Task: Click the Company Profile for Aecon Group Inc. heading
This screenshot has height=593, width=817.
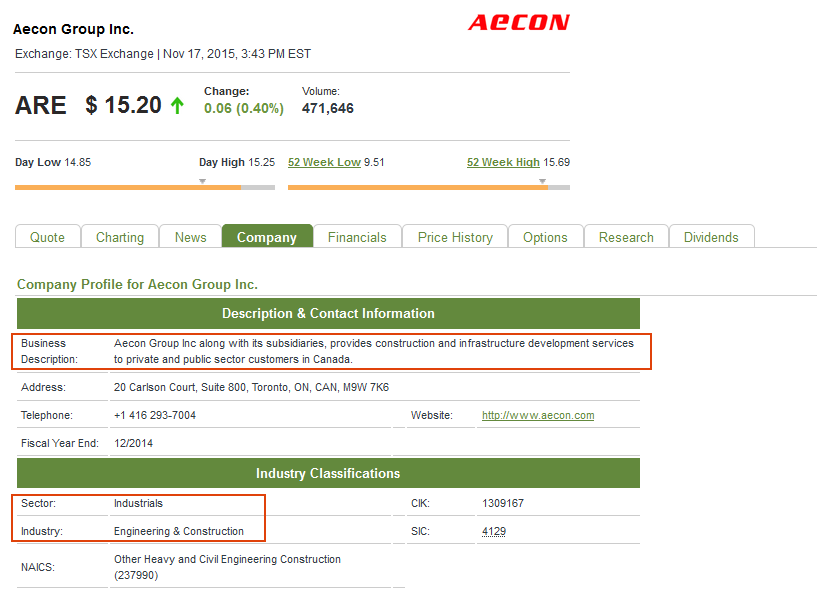Action: tap(138, 284)
